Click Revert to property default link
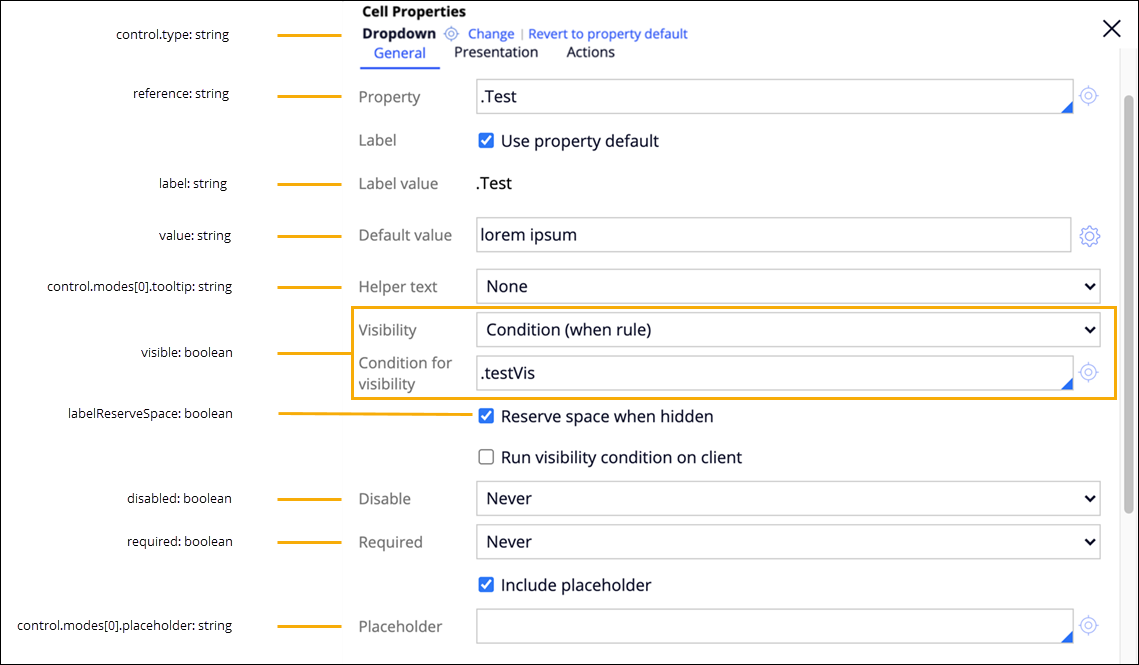Image resolution: width=1139 pixels, height=665 pixels. 608,34
